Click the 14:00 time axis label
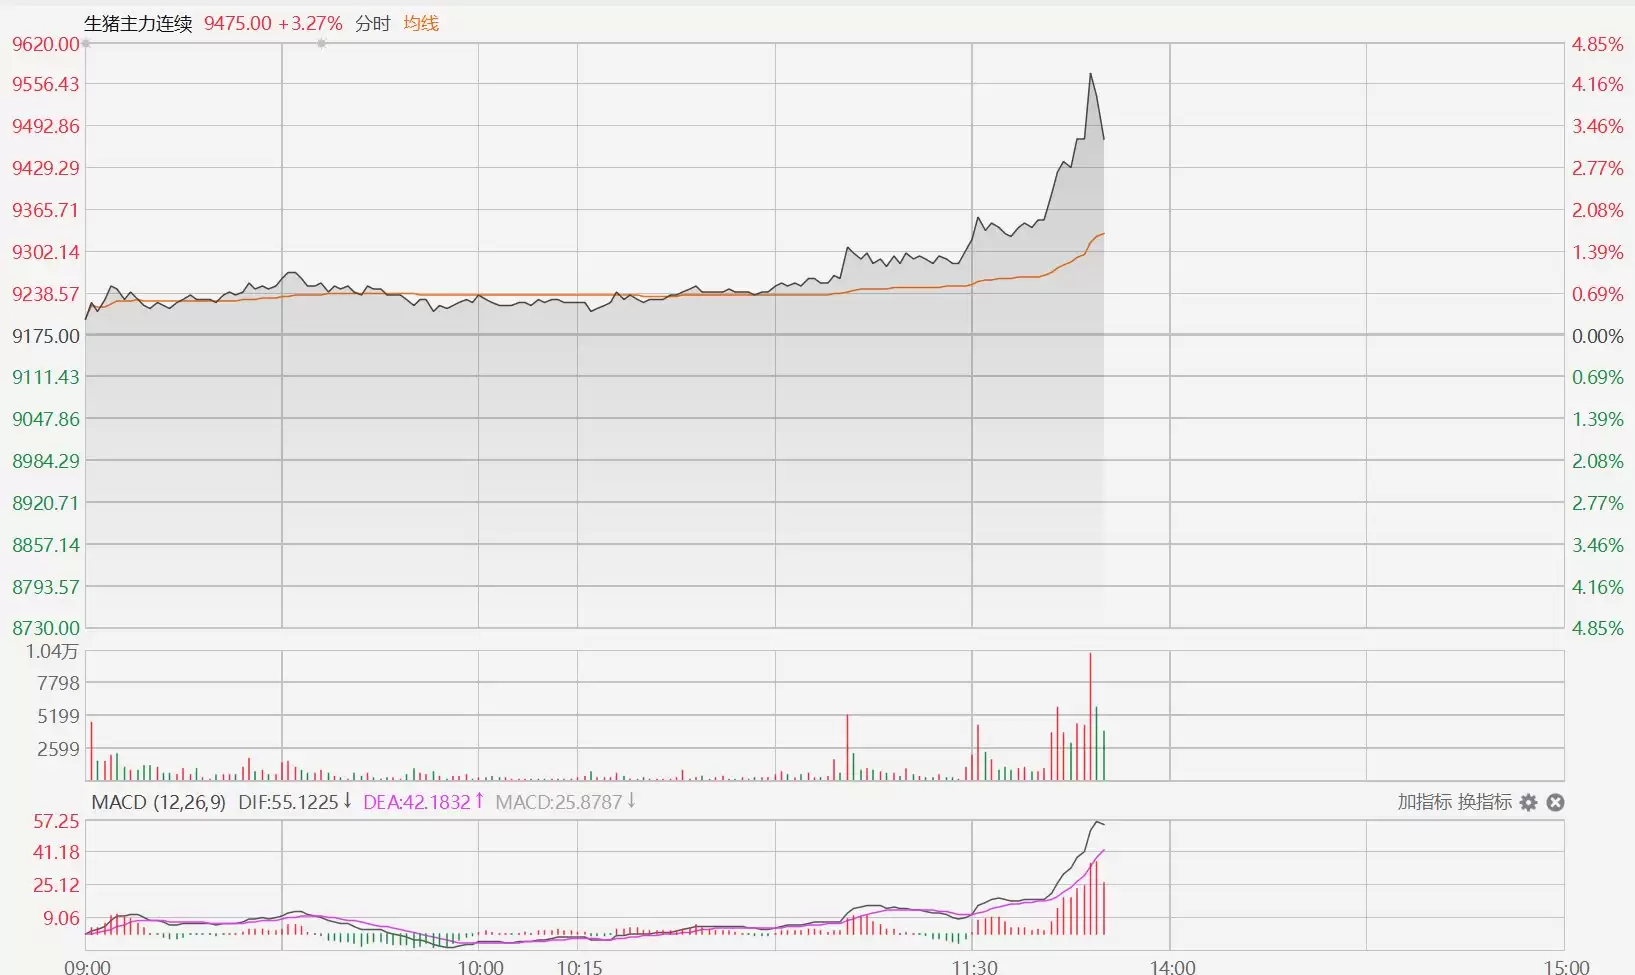Screen dimensions: 1635x975 tap(1172, 966)
